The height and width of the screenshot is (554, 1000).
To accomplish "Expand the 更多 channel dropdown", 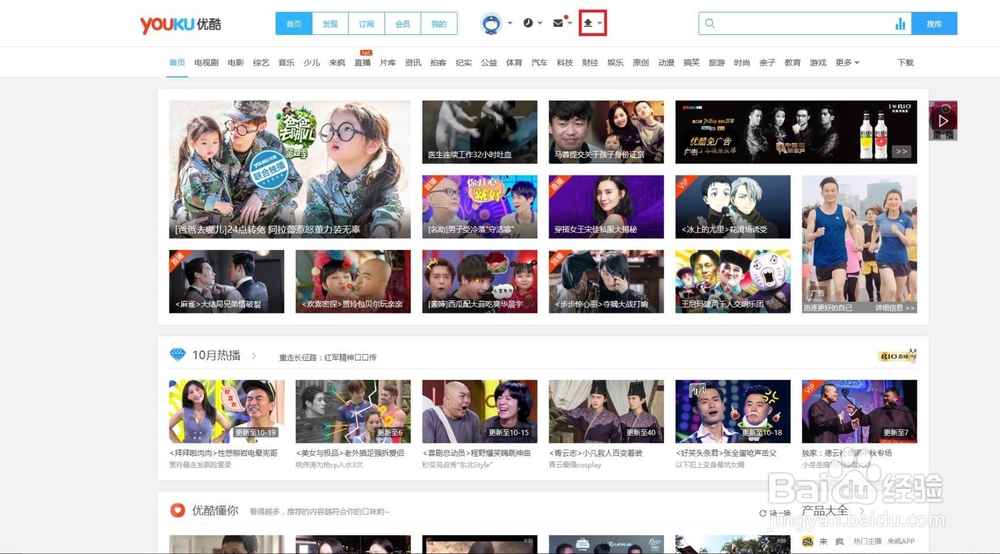I will (848, 62).
